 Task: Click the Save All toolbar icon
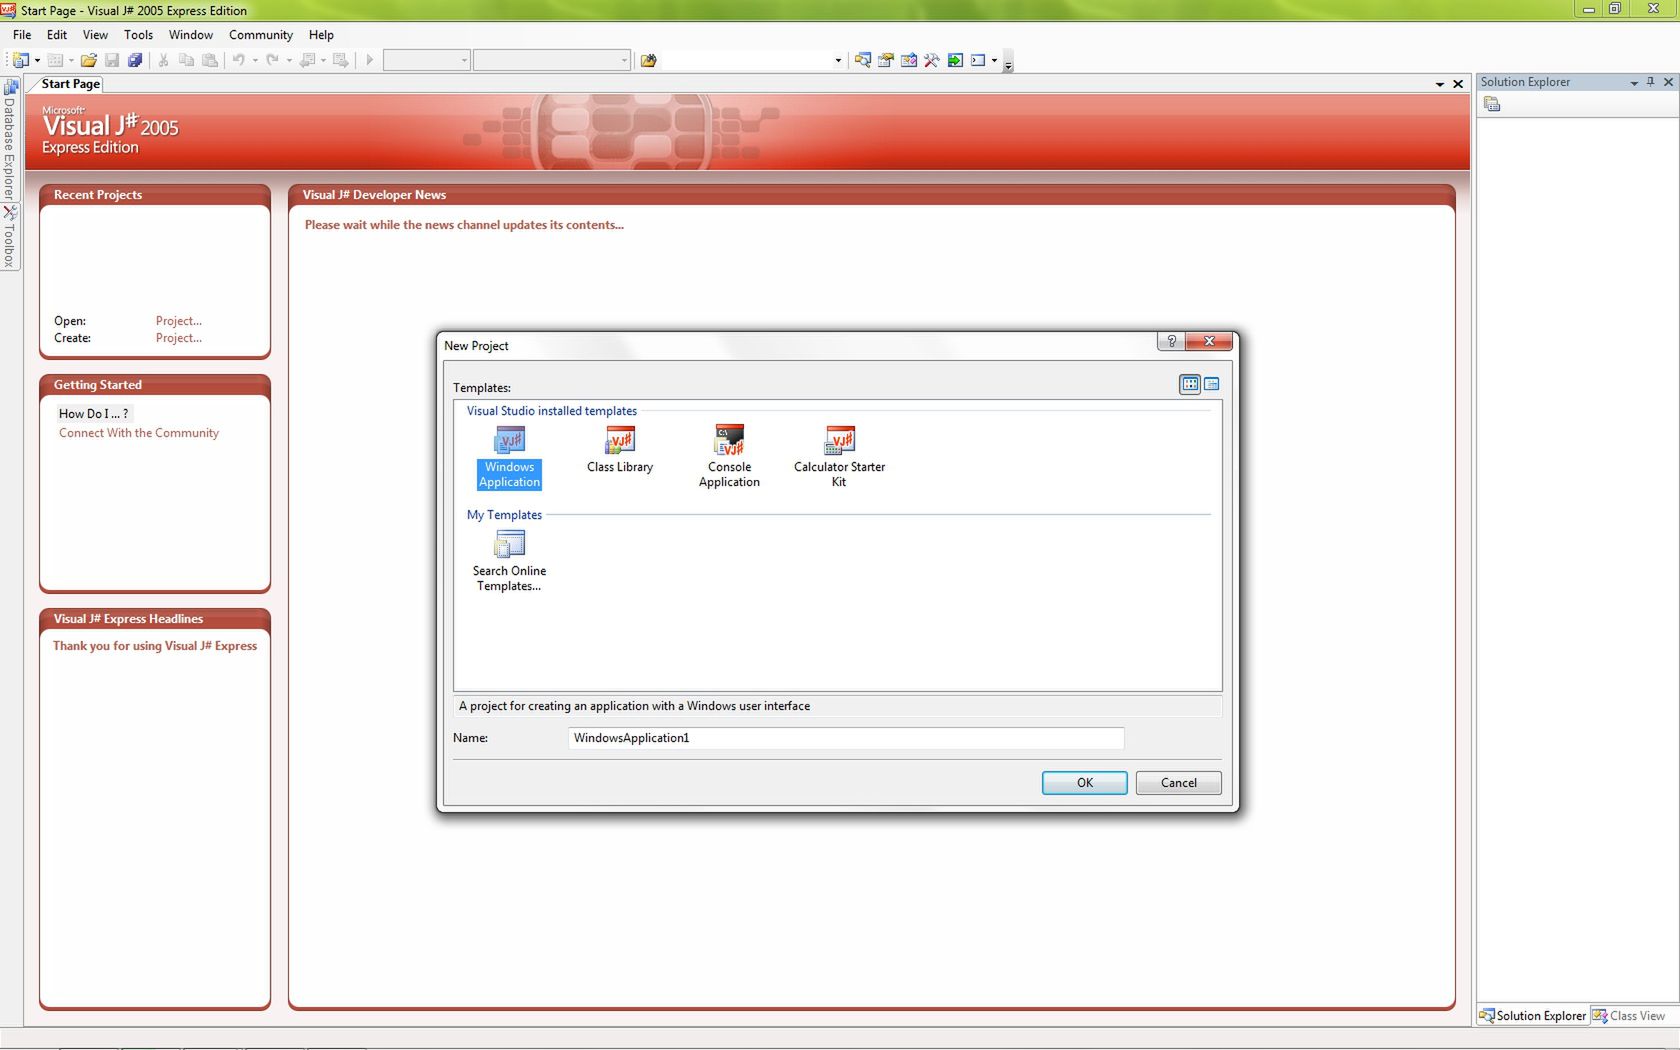coord(135,60)
